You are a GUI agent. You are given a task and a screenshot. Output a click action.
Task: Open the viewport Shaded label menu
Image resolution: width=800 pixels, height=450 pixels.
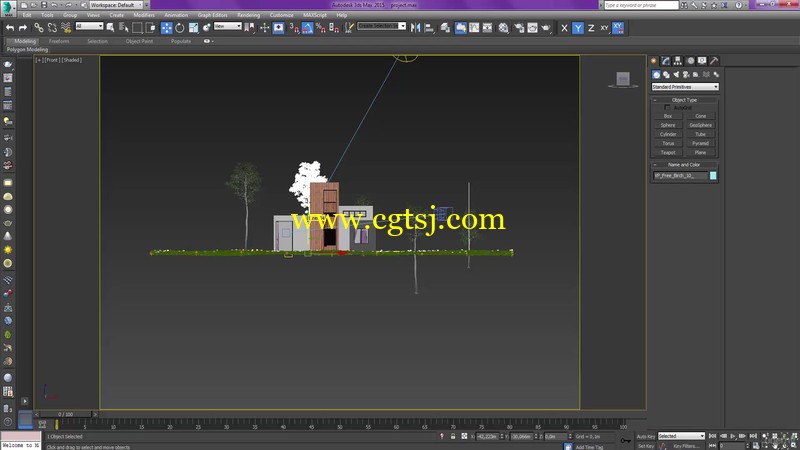(72, 60)
